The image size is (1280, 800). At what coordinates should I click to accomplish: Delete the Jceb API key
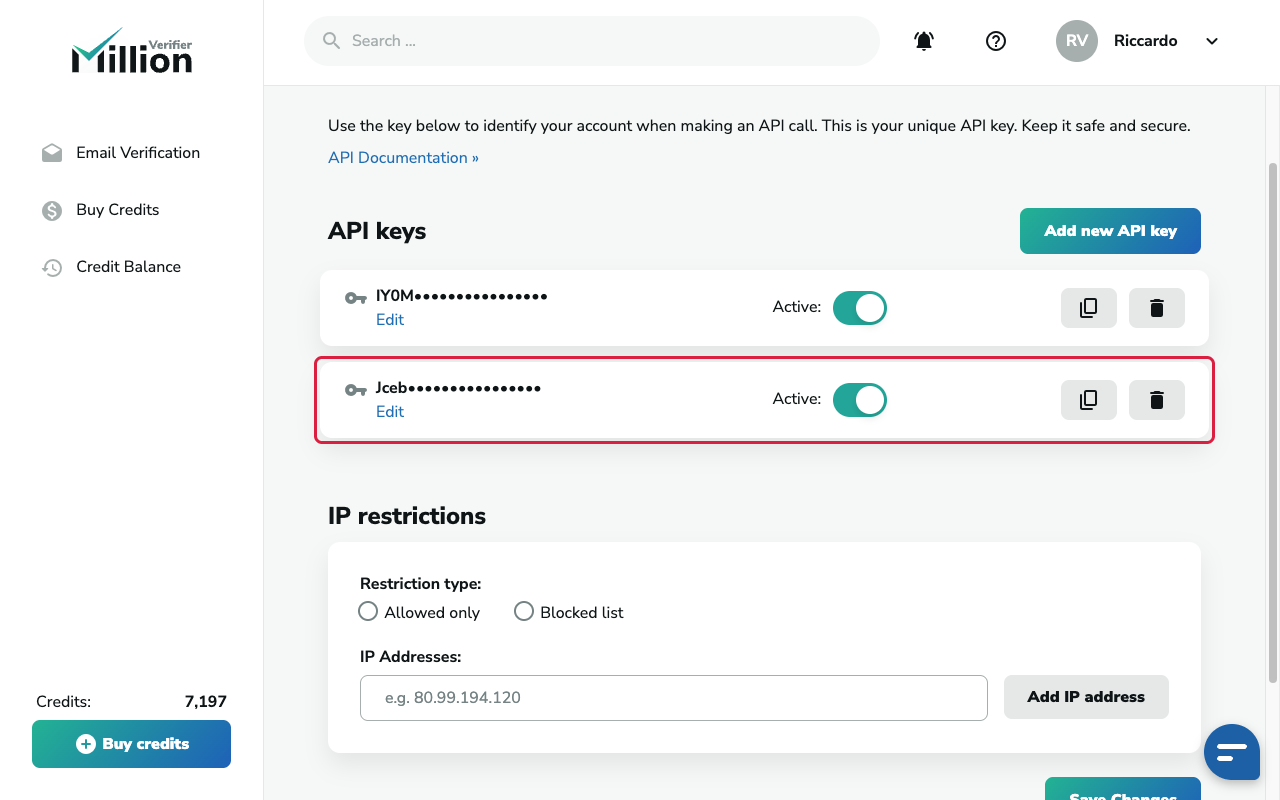pos(1157,400)
